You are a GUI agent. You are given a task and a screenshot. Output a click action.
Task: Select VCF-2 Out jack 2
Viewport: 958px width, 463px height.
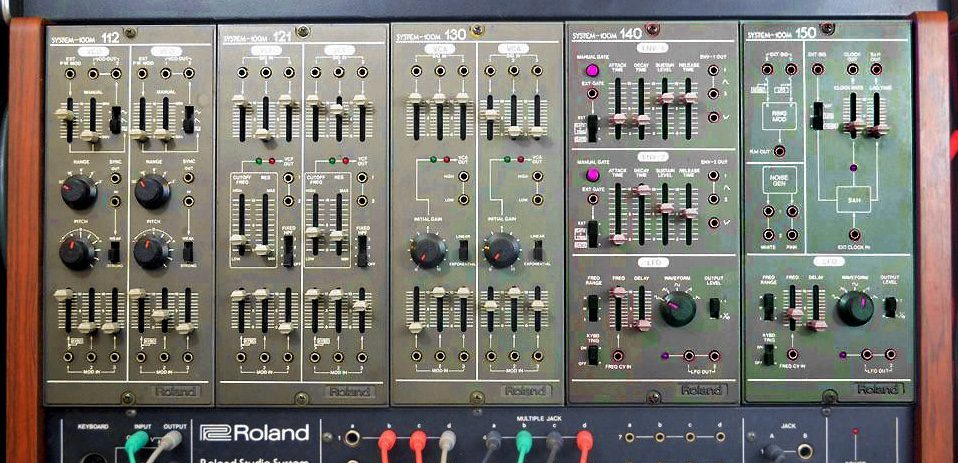click(362, 200)
